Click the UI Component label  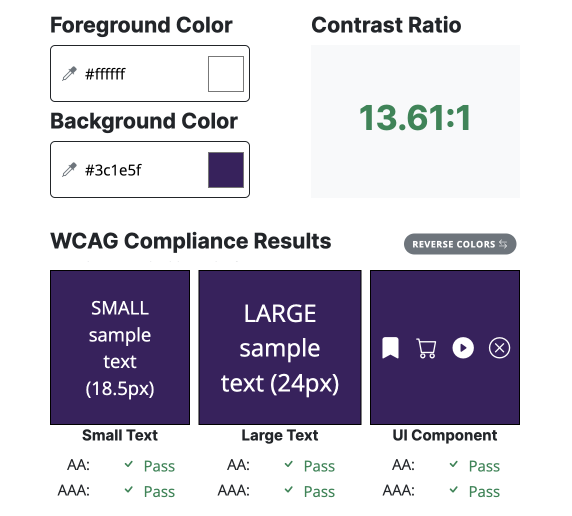click(x=445, y=435)
